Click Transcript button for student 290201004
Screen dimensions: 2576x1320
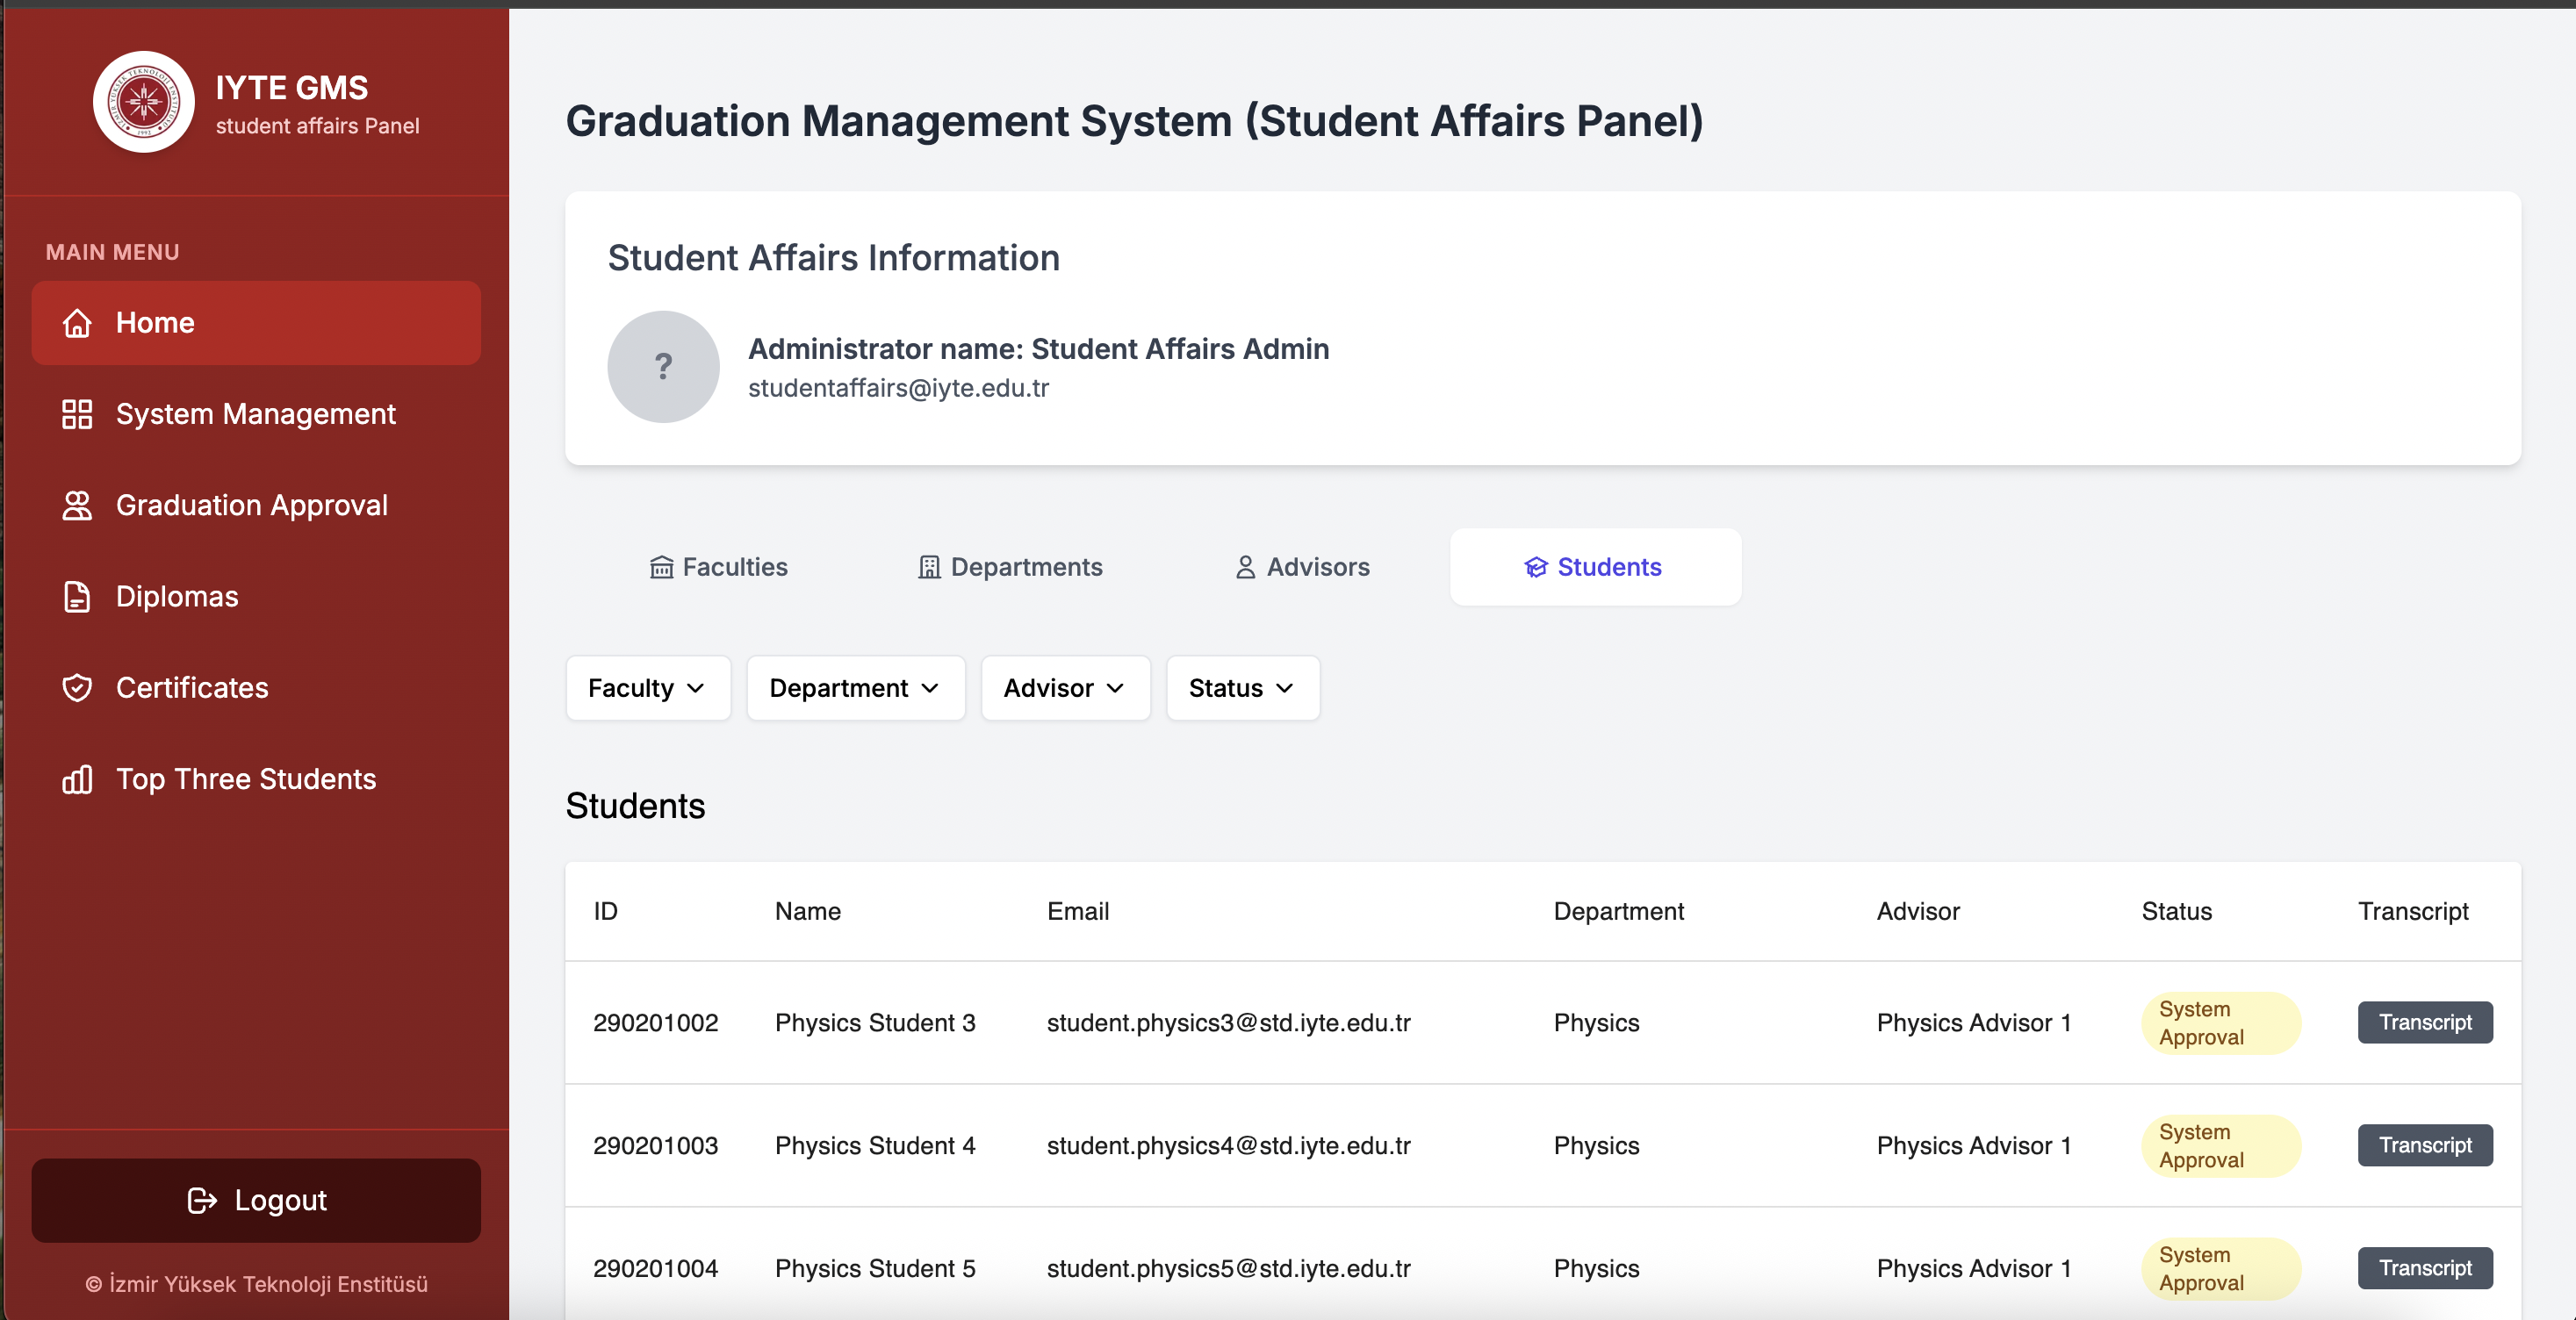[x=2424, y=1268]
